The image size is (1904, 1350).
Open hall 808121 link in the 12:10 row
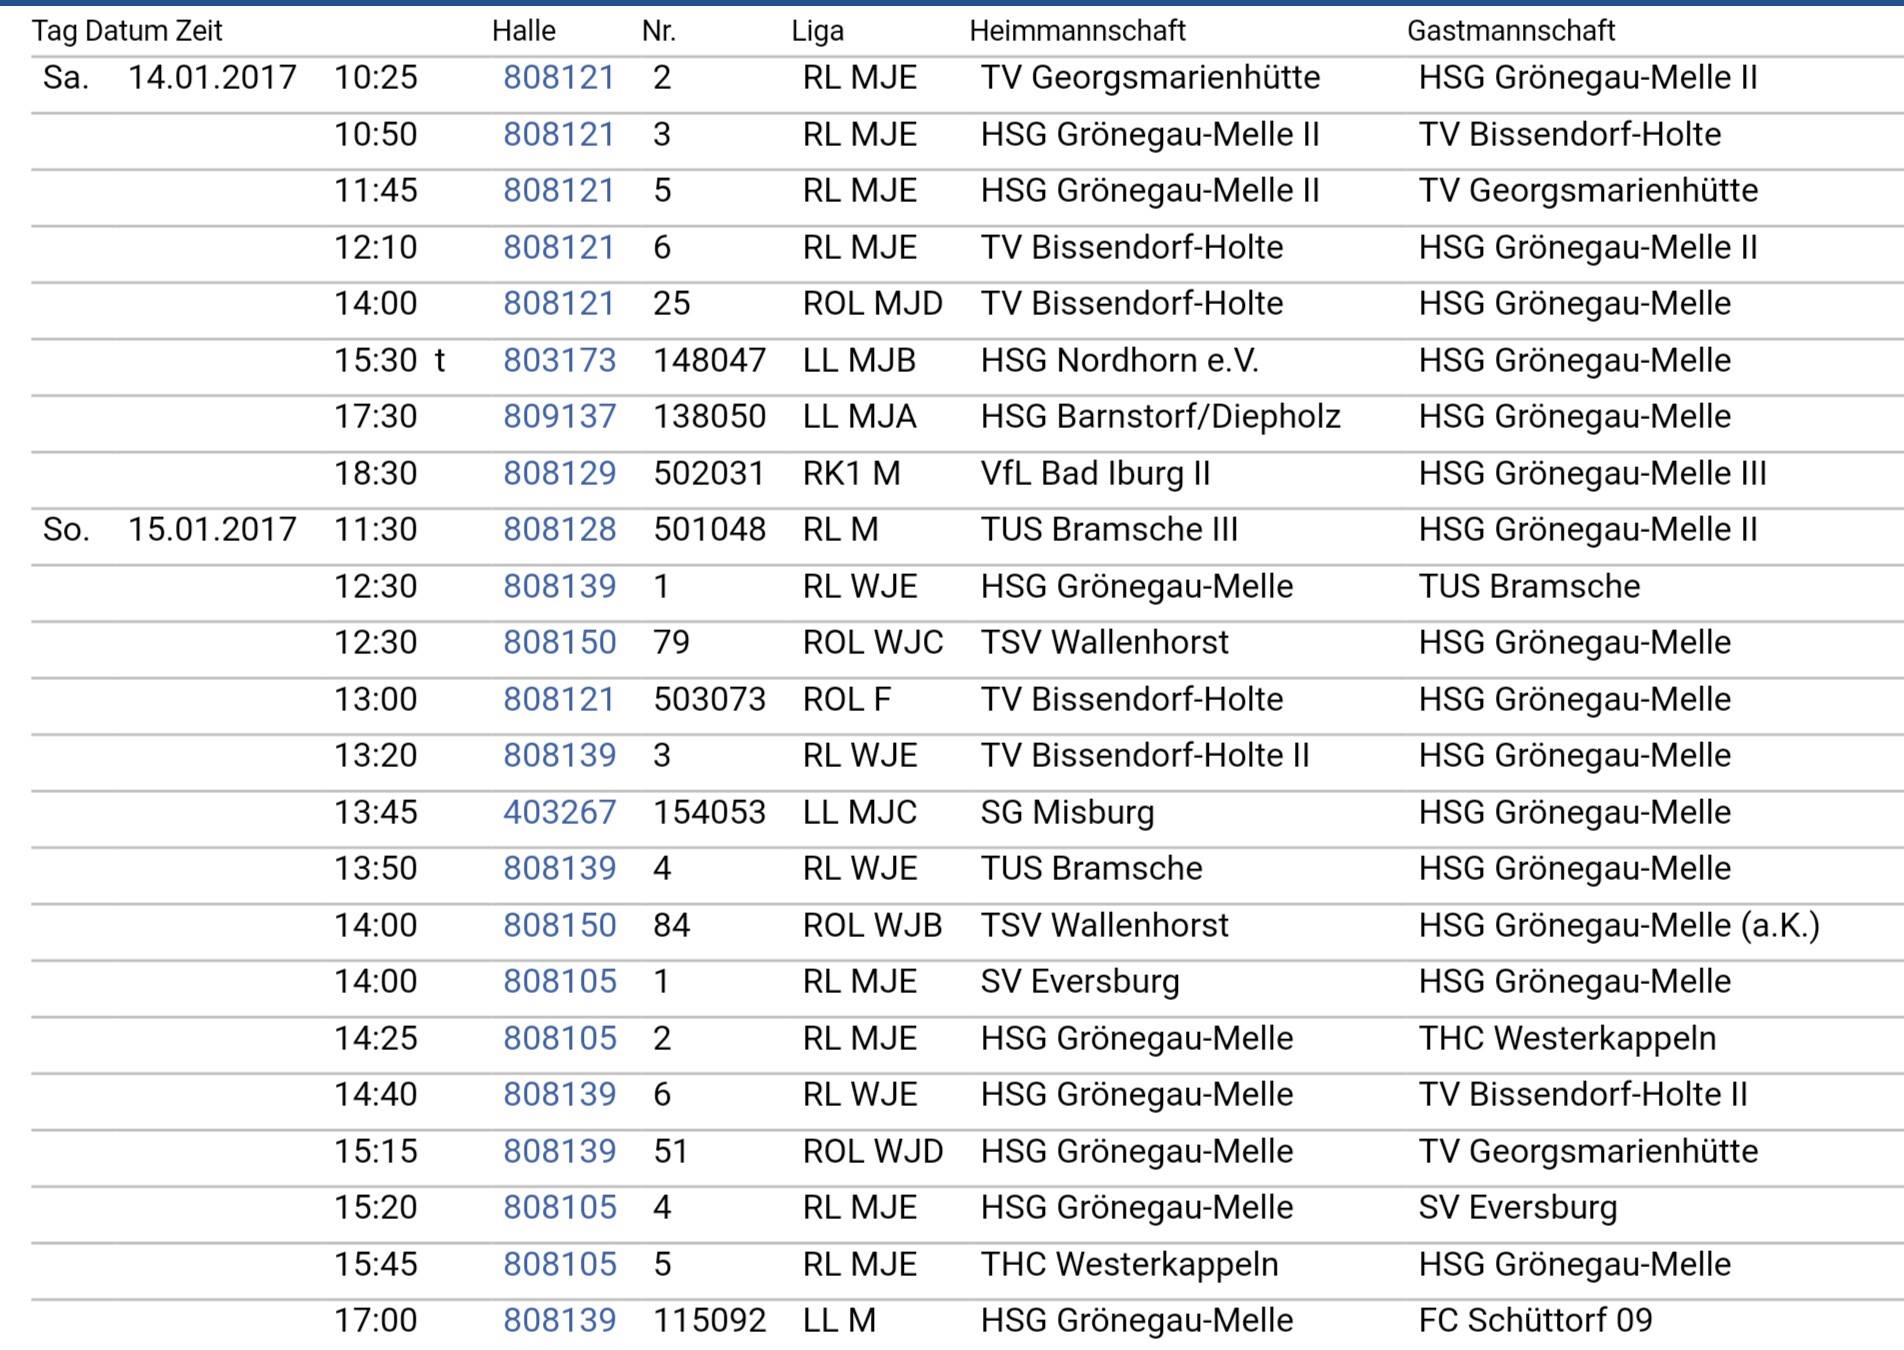pyautogui.click(x=558, y=247)
